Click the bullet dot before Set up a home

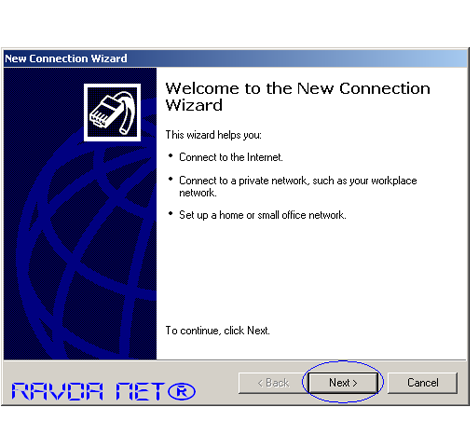pos(171,214)
